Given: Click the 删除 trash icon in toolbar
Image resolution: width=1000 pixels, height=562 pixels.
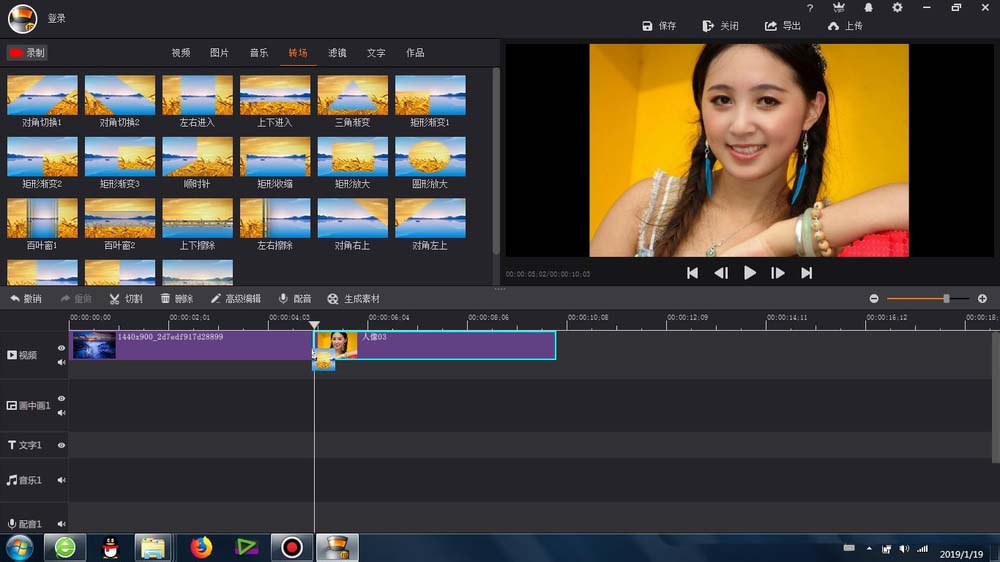Looking at the screenshot, I should (177, 299).
